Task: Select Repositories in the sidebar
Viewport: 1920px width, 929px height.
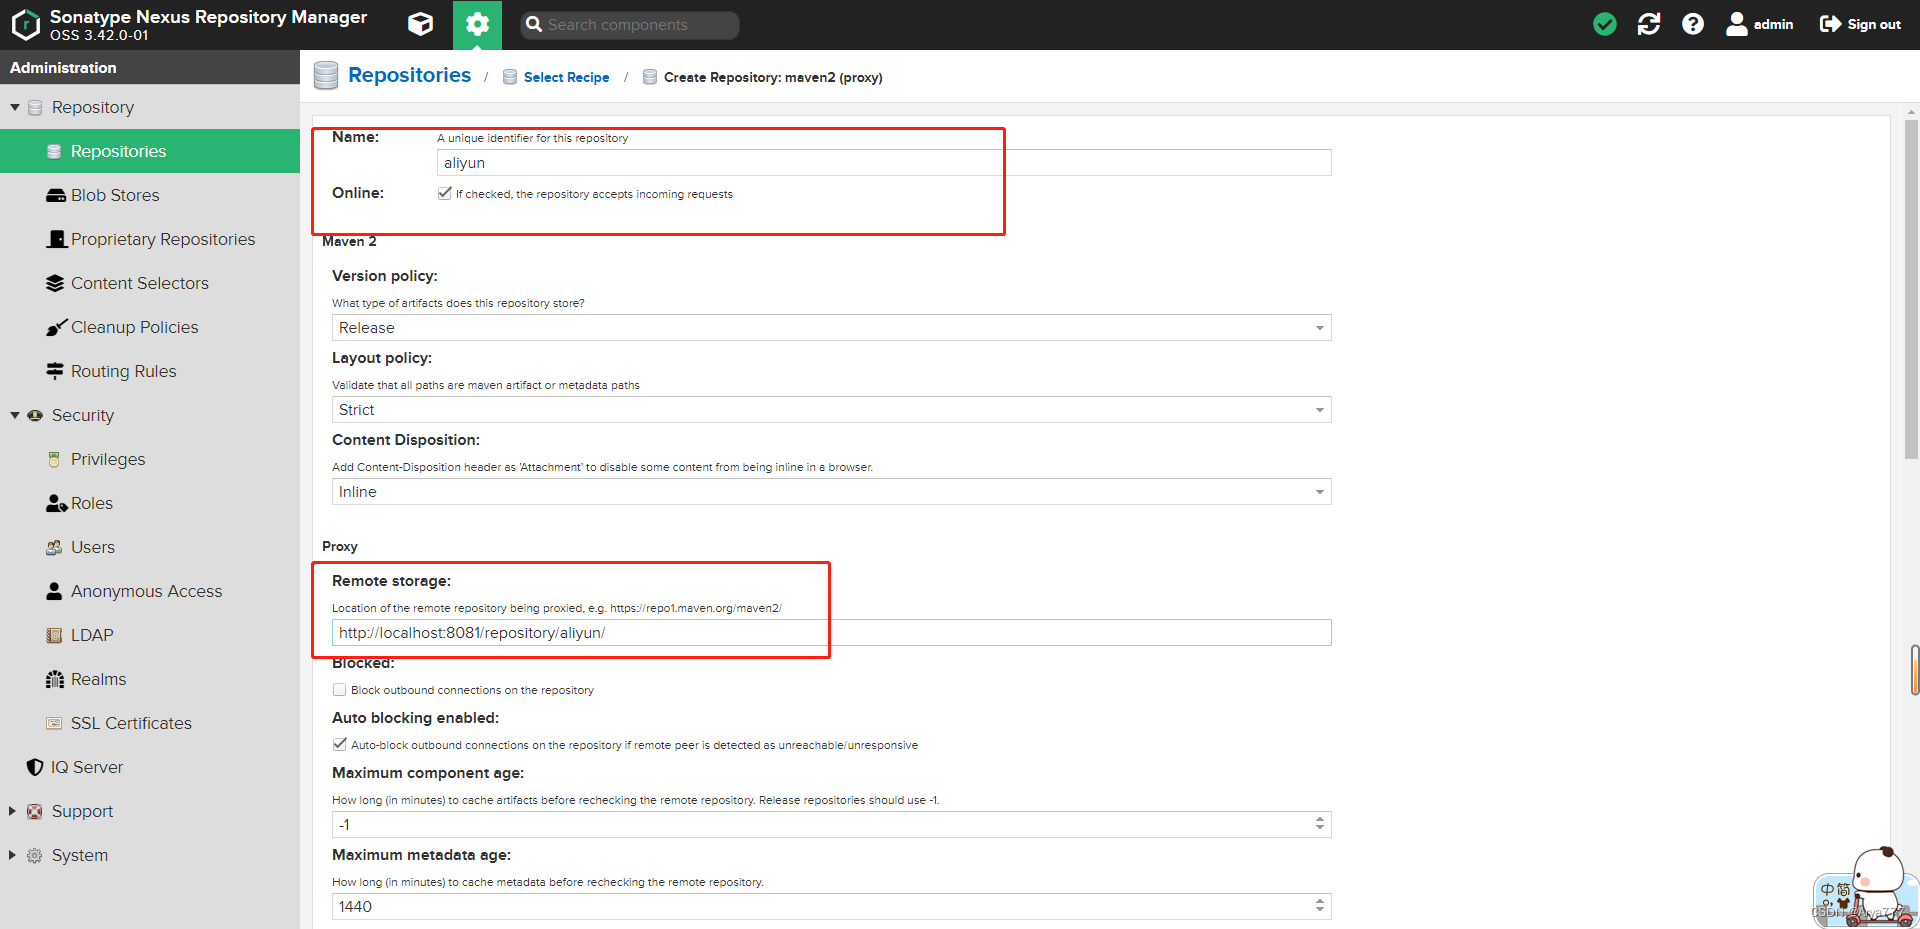Action: [150, 151]
